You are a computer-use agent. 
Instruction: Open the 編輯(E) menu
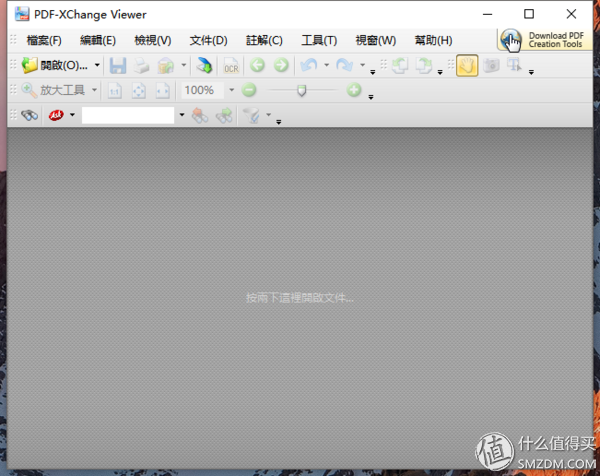pos(98,40)
